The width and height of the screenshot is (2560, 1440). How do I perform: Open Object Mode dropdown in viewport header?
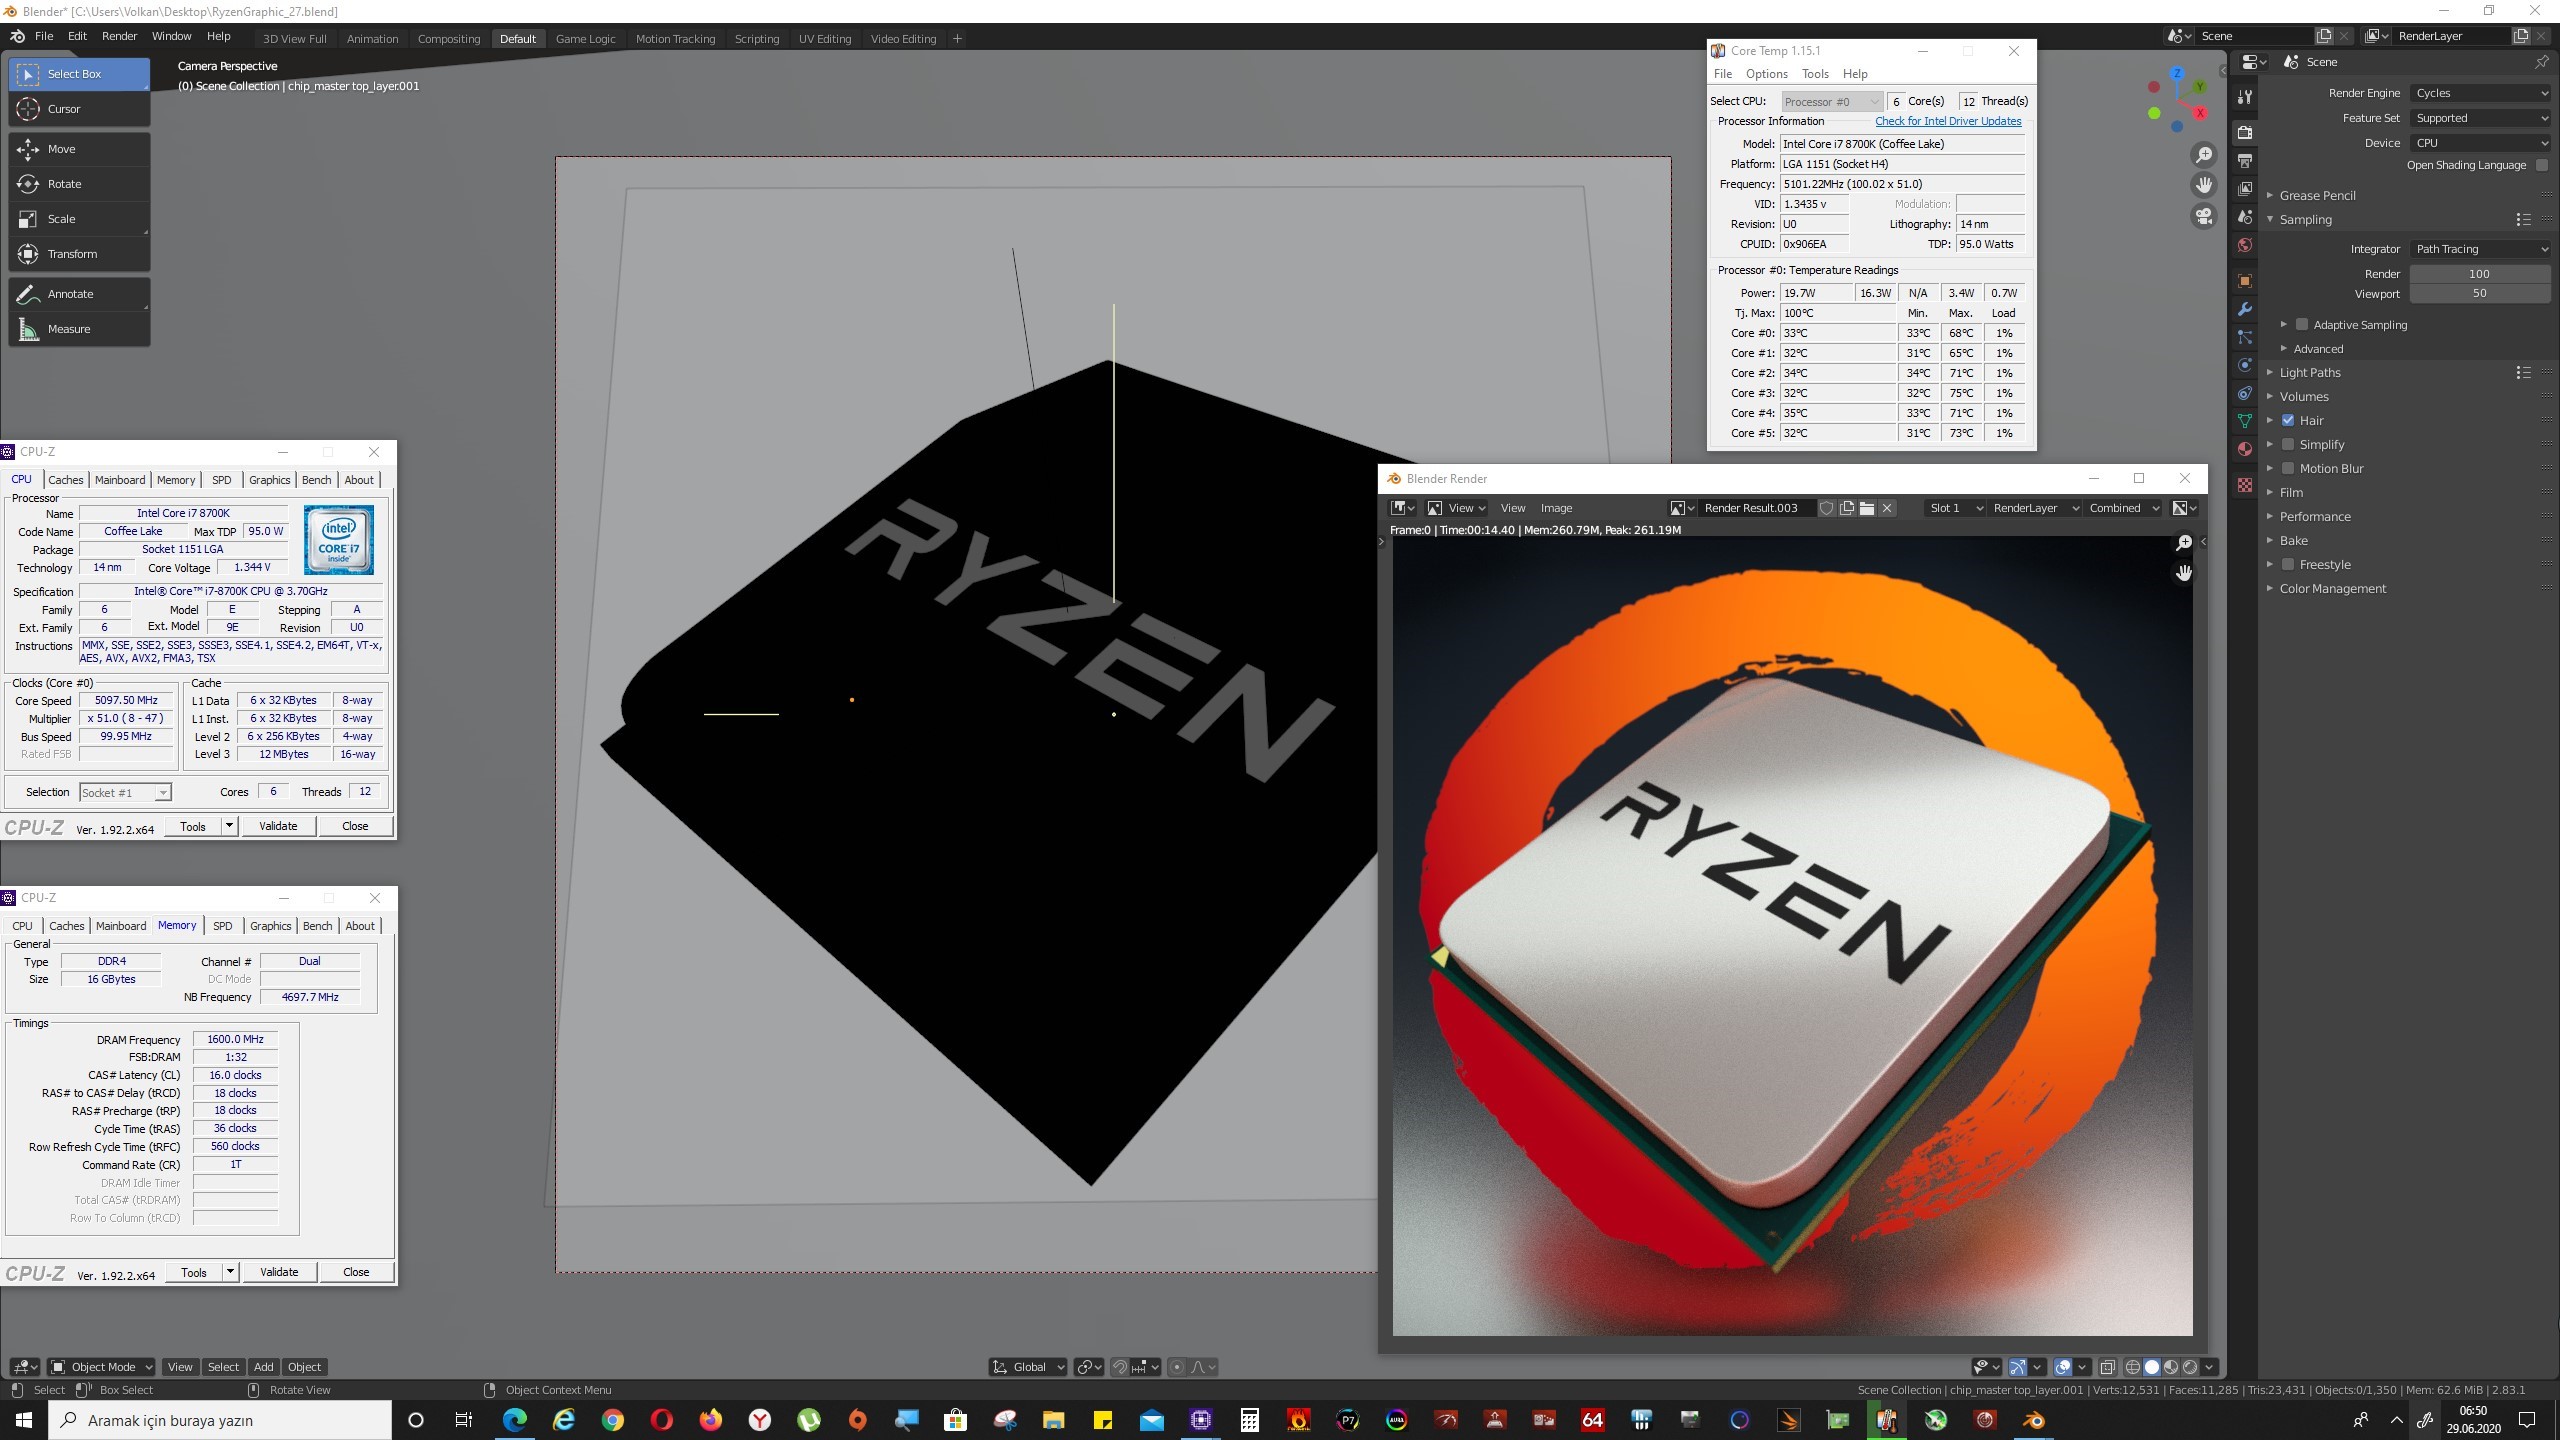click(x=101, y=1367)
